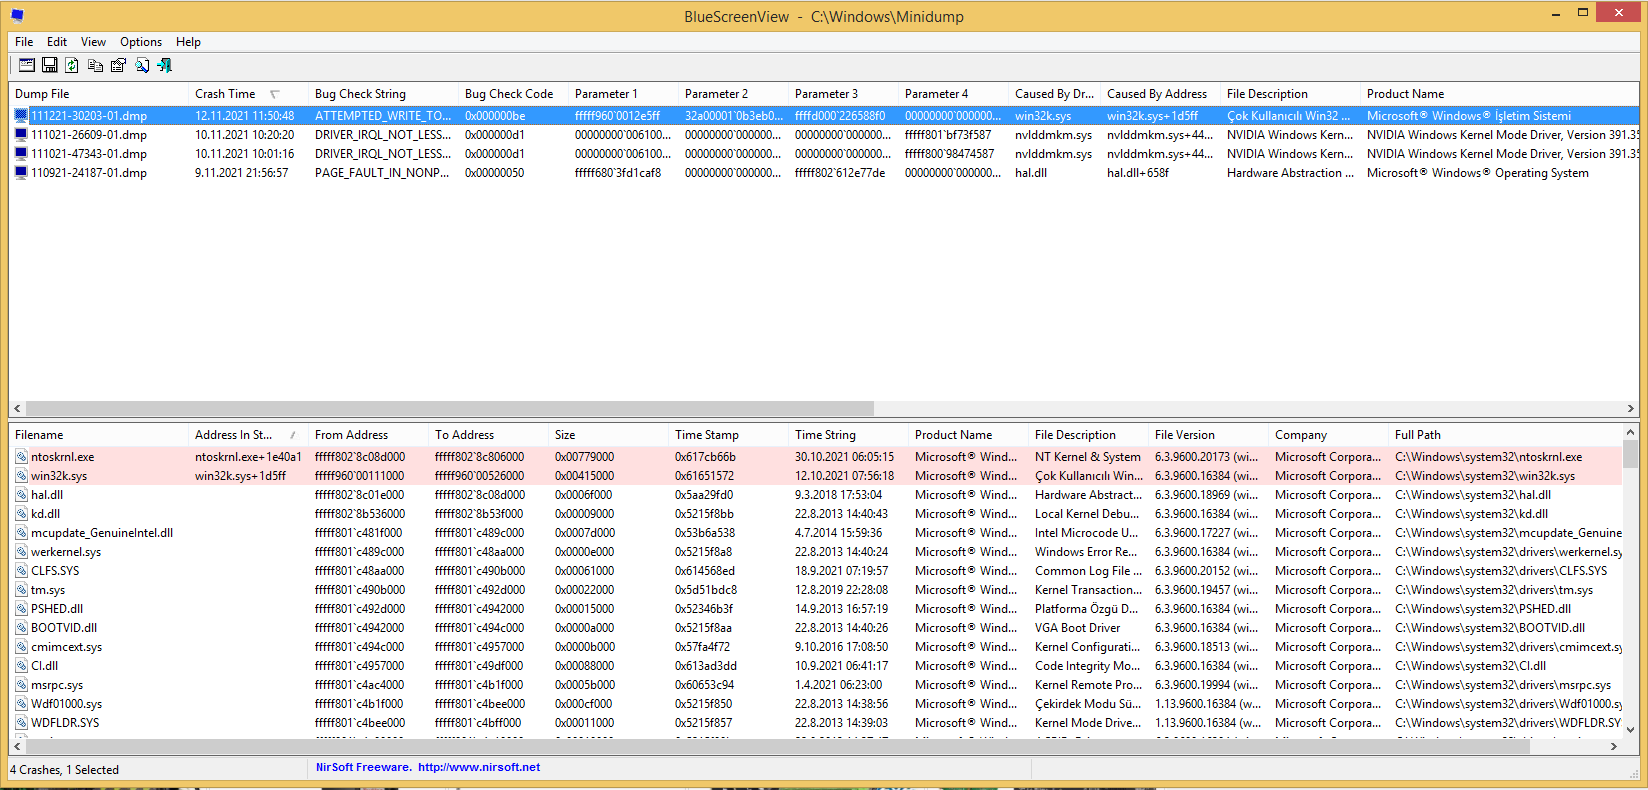The width and height of the screenshot is (1648, 790).
Task: Select the Wdf01000.sys driver row
Action: click(x=816, y=704)
